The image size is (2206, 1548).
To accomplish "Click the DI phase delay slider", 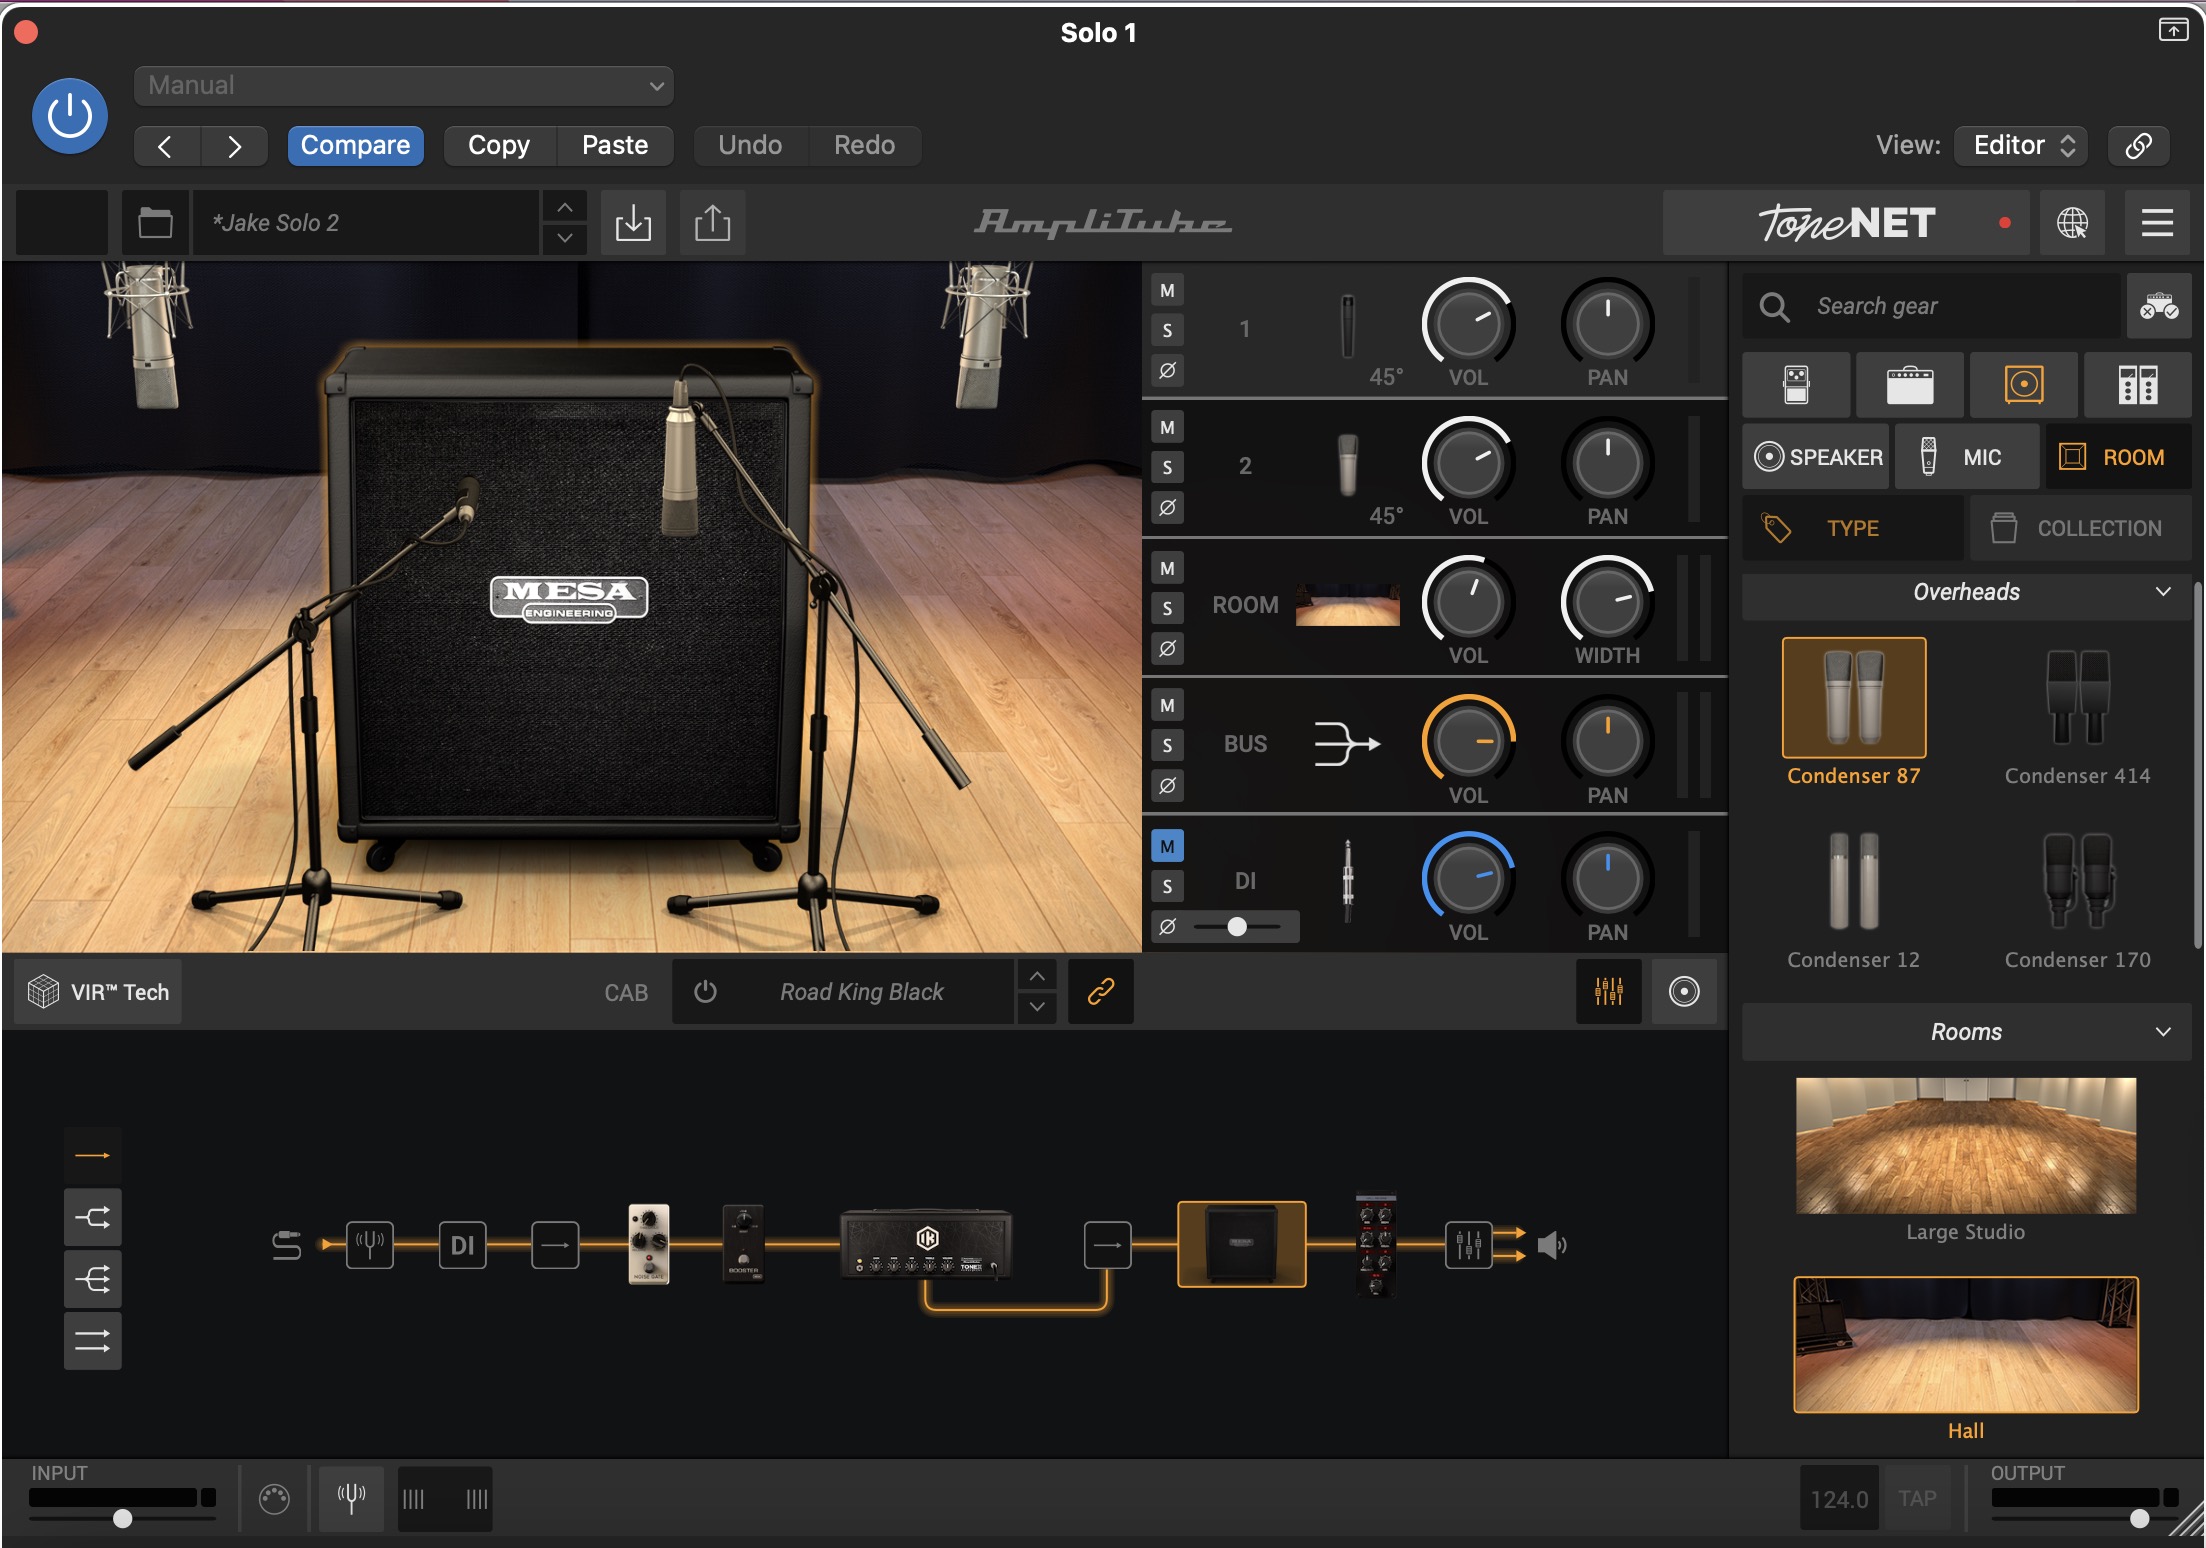I will [1237, 927].
